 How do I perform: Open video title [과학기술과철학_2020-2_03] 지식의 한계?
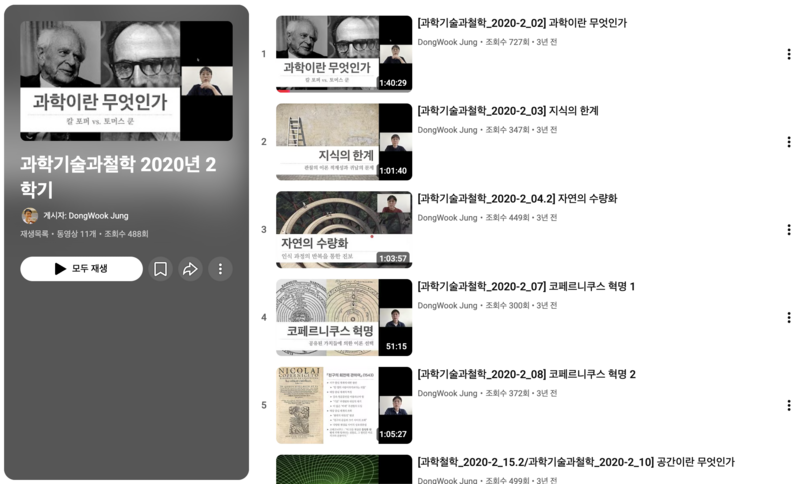(x=508, y=111)
